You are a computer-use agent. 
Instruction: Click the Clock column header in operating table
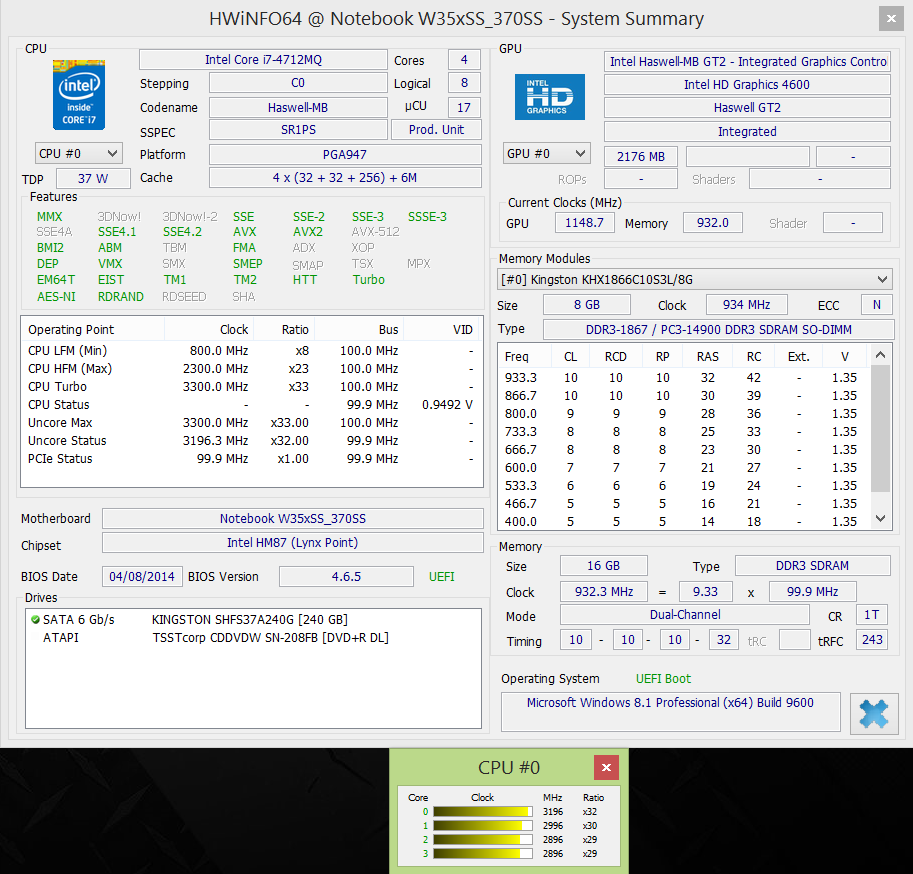[x=209, y=330]
